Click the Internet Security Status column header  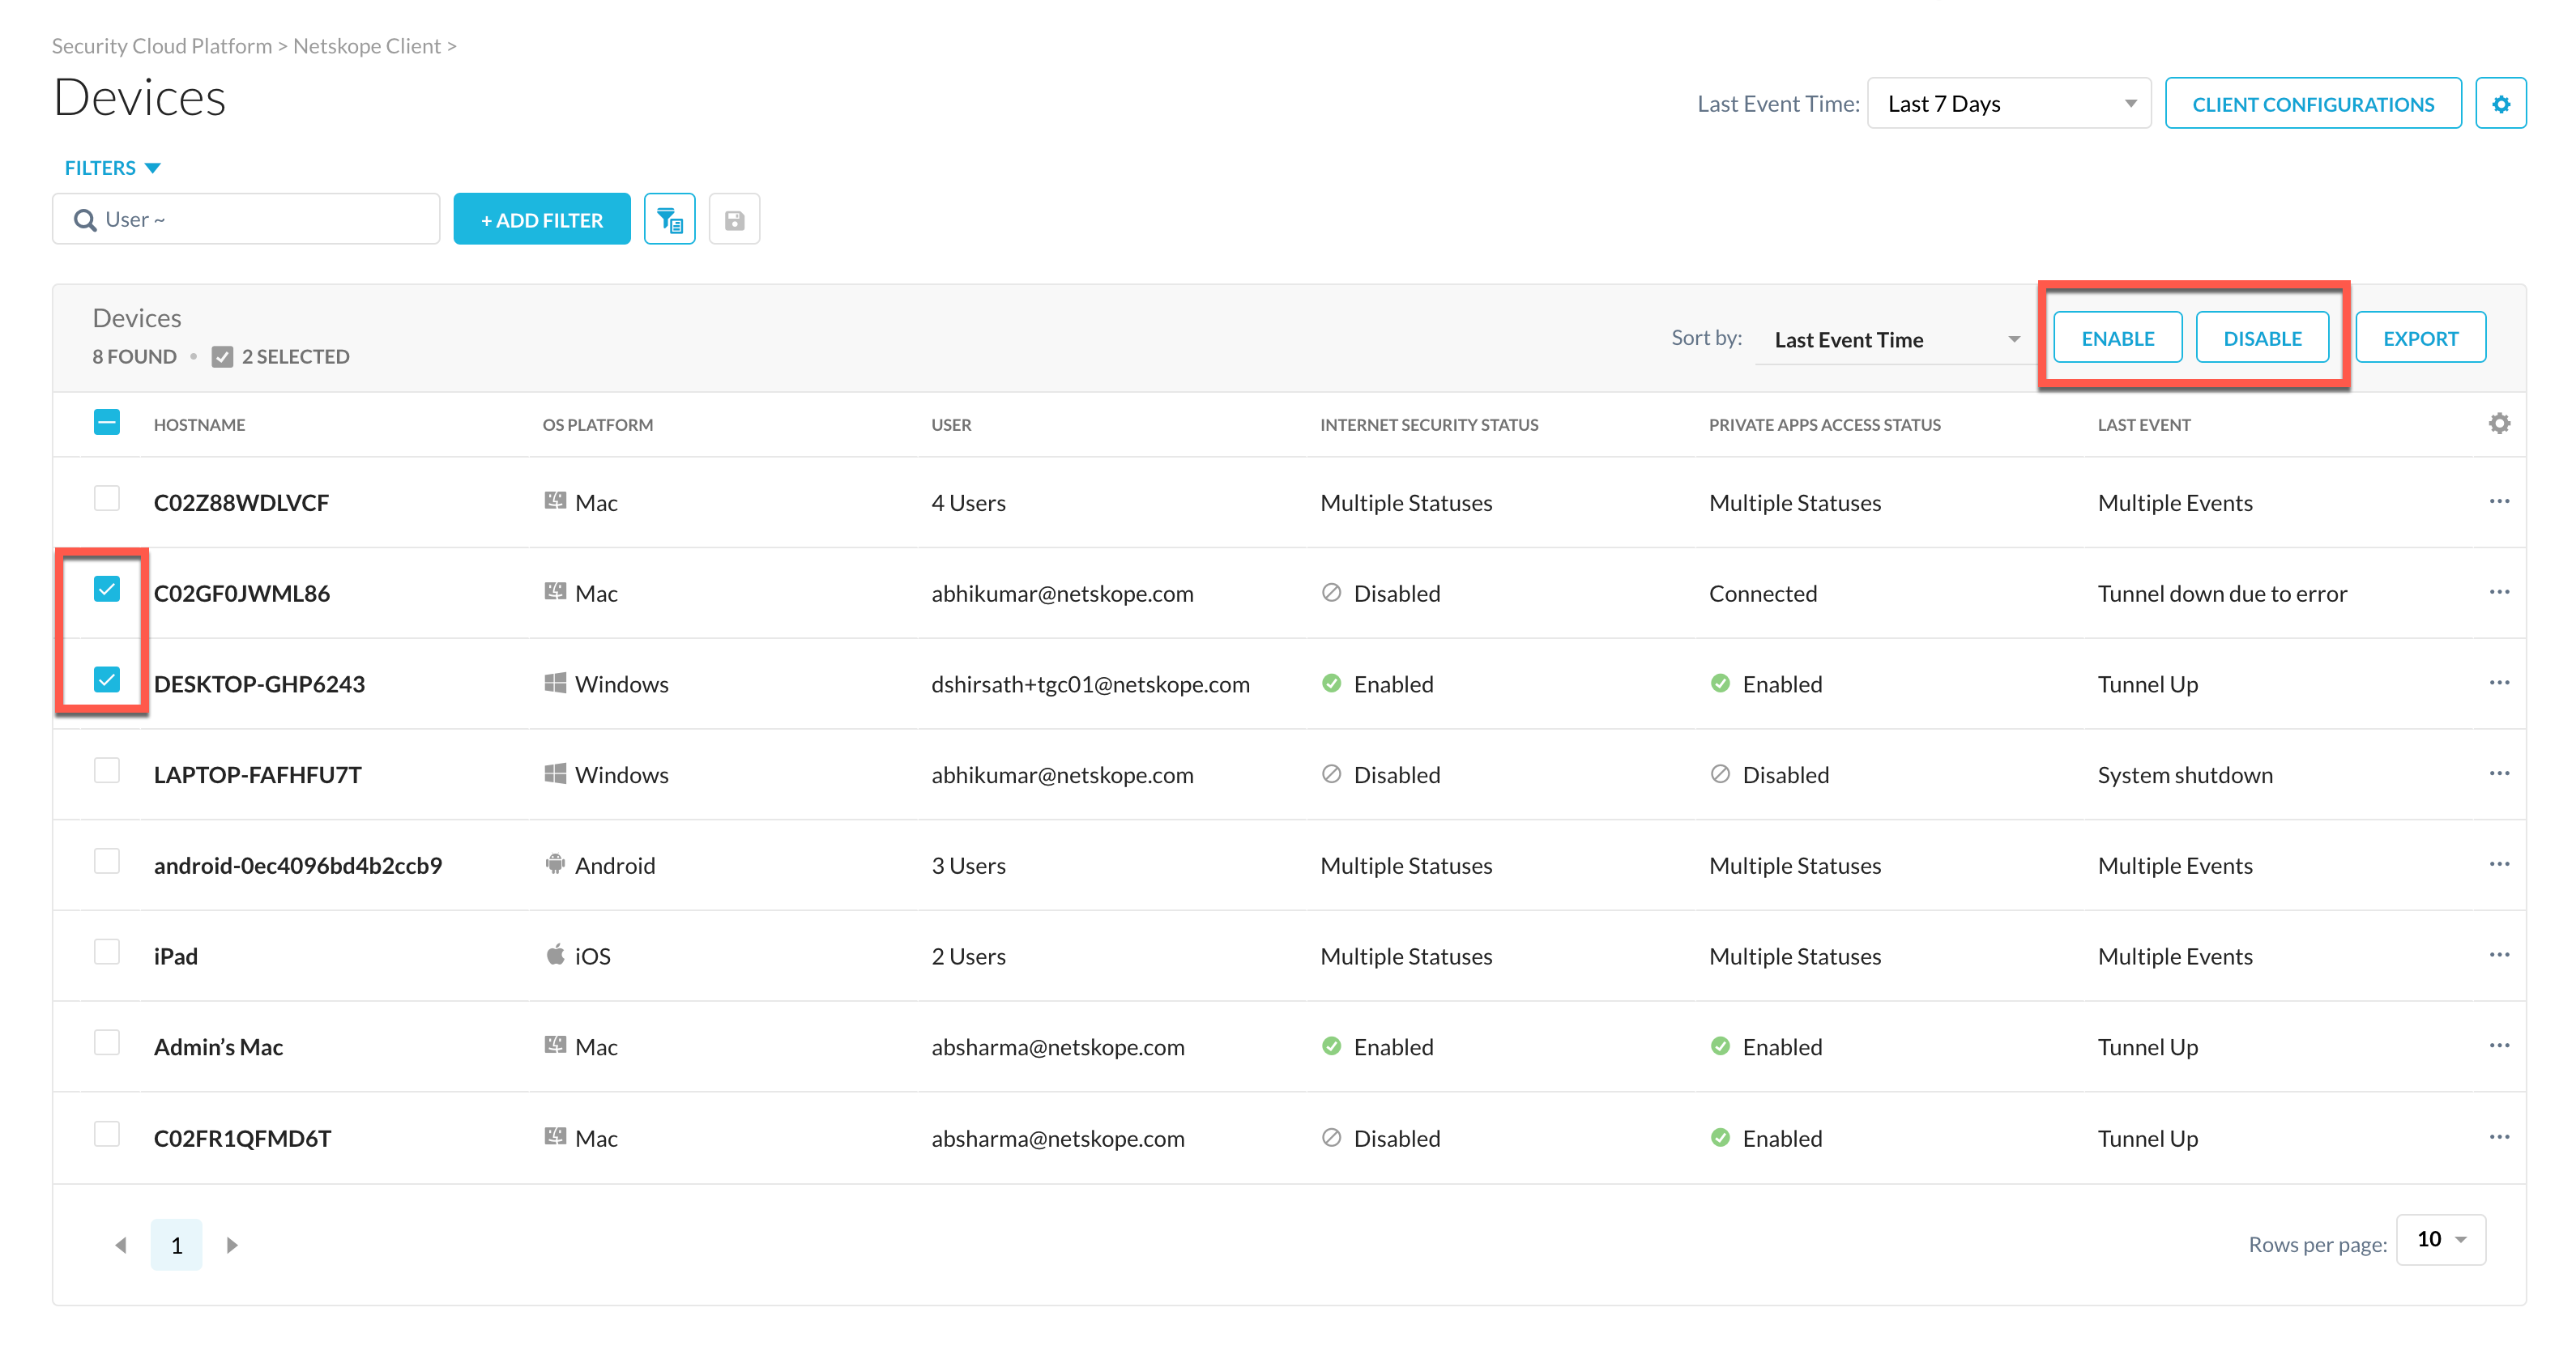(1429, 425)
